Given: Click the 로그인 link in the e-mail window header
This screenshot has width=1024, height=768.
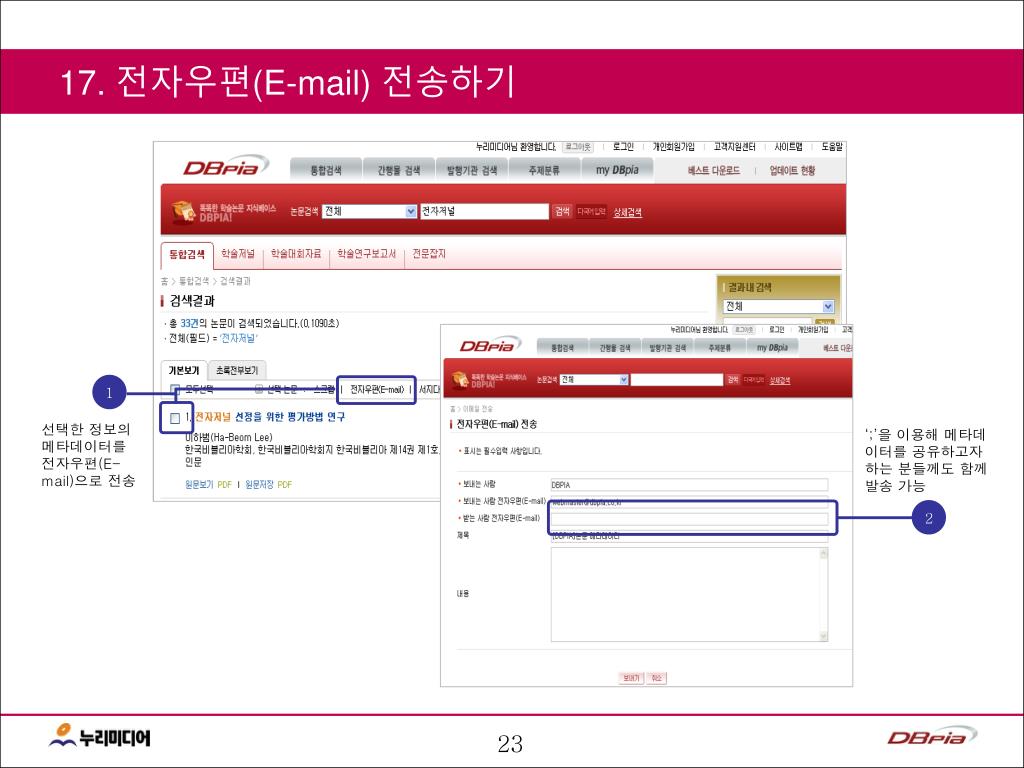Looking at the screenshot, I should (x=776, y=330).
